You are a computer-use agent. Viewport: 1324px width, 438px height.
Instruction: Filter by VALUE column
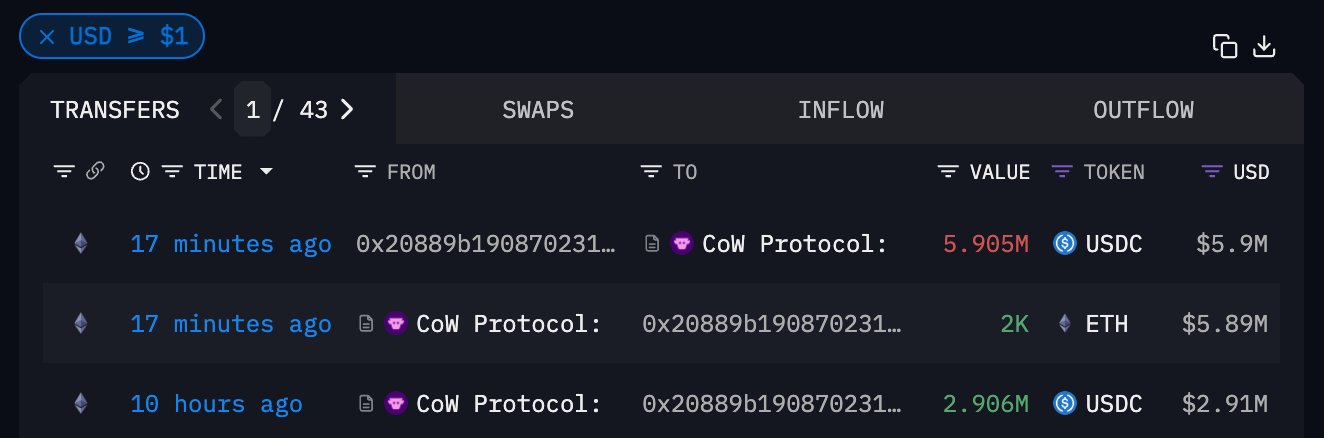pos(947,172)
